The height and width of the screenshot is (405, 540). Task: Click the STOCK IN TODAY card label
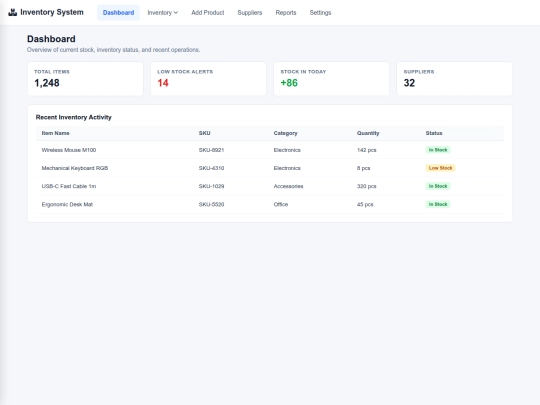[303, 72]
